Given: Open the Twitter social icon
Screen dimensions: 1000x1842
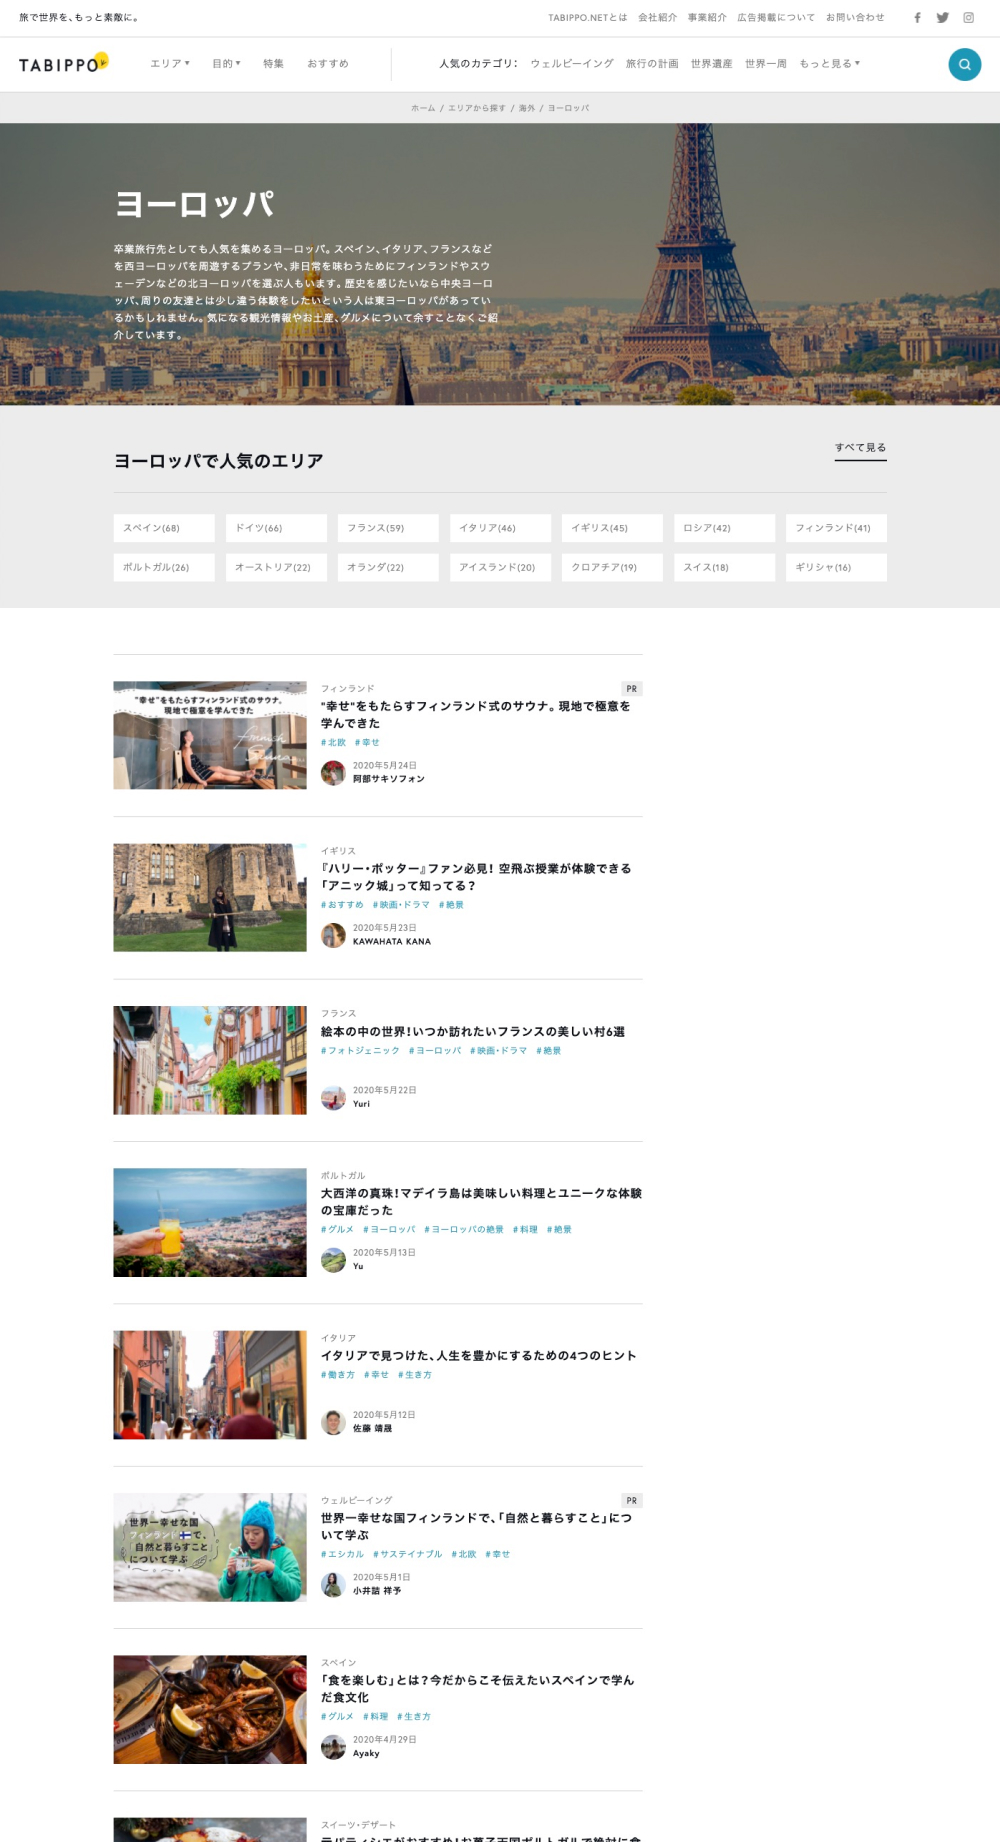Looking at the screenshot, I should coord(942,18).
